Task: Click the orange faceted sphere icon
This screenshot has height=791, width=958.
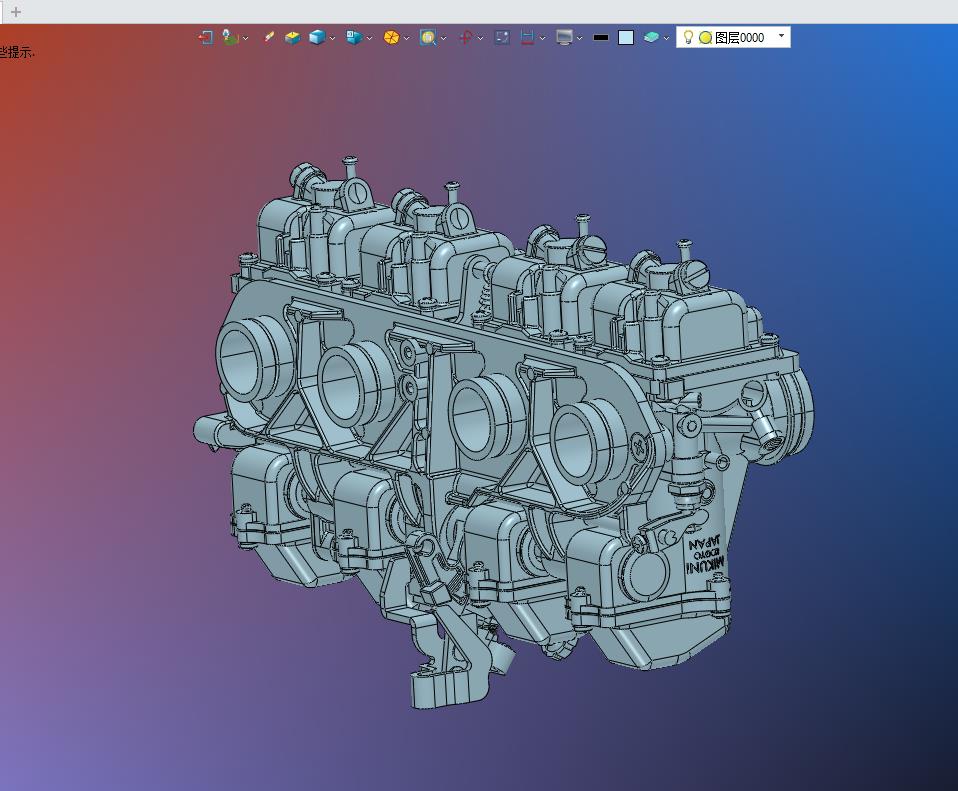Action: coord(391,37)
